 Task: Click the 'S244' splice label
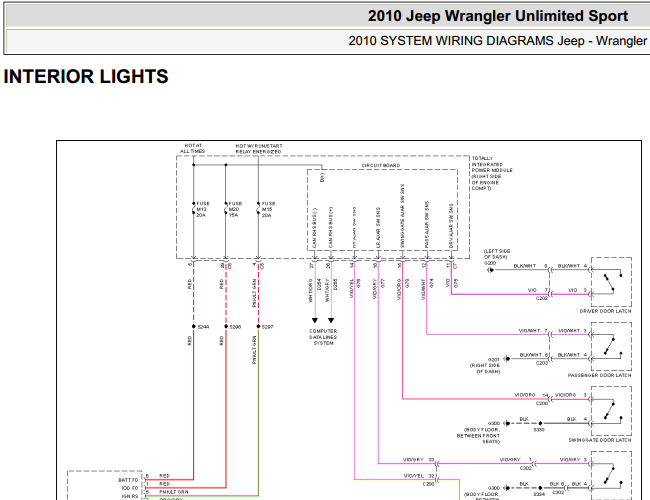pos(203,327)
